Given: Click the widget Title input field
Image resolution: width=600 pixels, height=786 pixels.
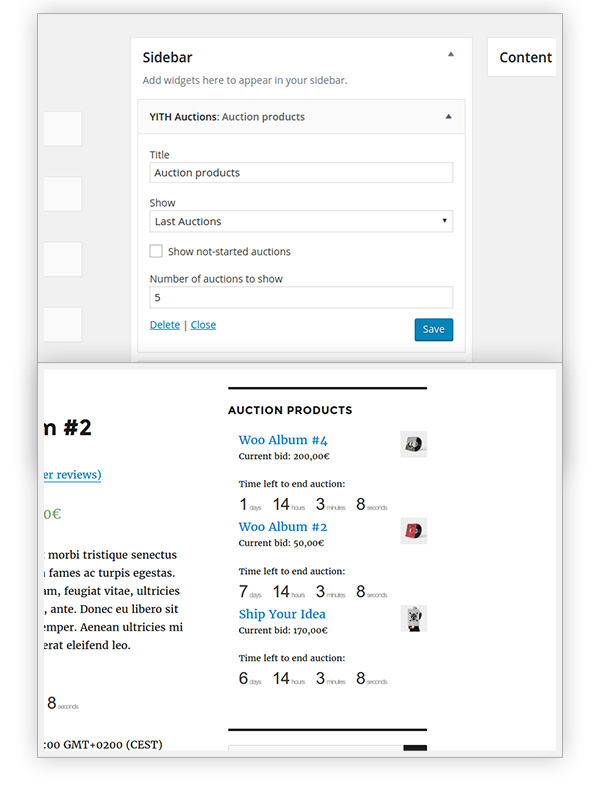Looking at the screenshot, I should [x=301, y=172].
